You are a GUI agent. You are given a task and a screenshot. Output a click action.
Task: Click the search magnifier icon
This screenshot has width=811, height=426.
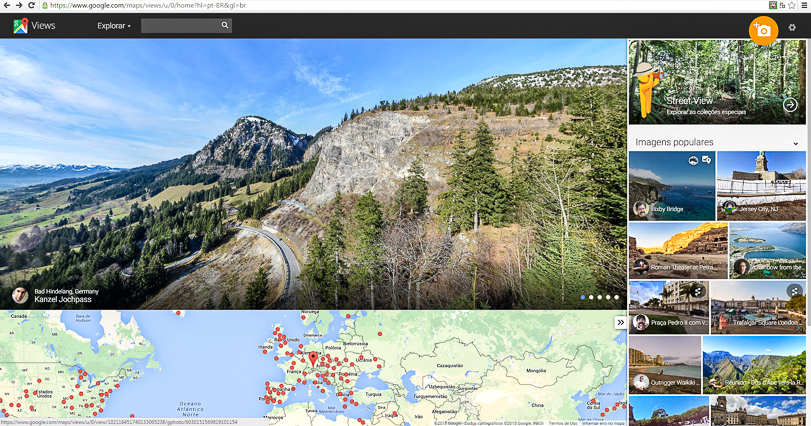(225, 26)
